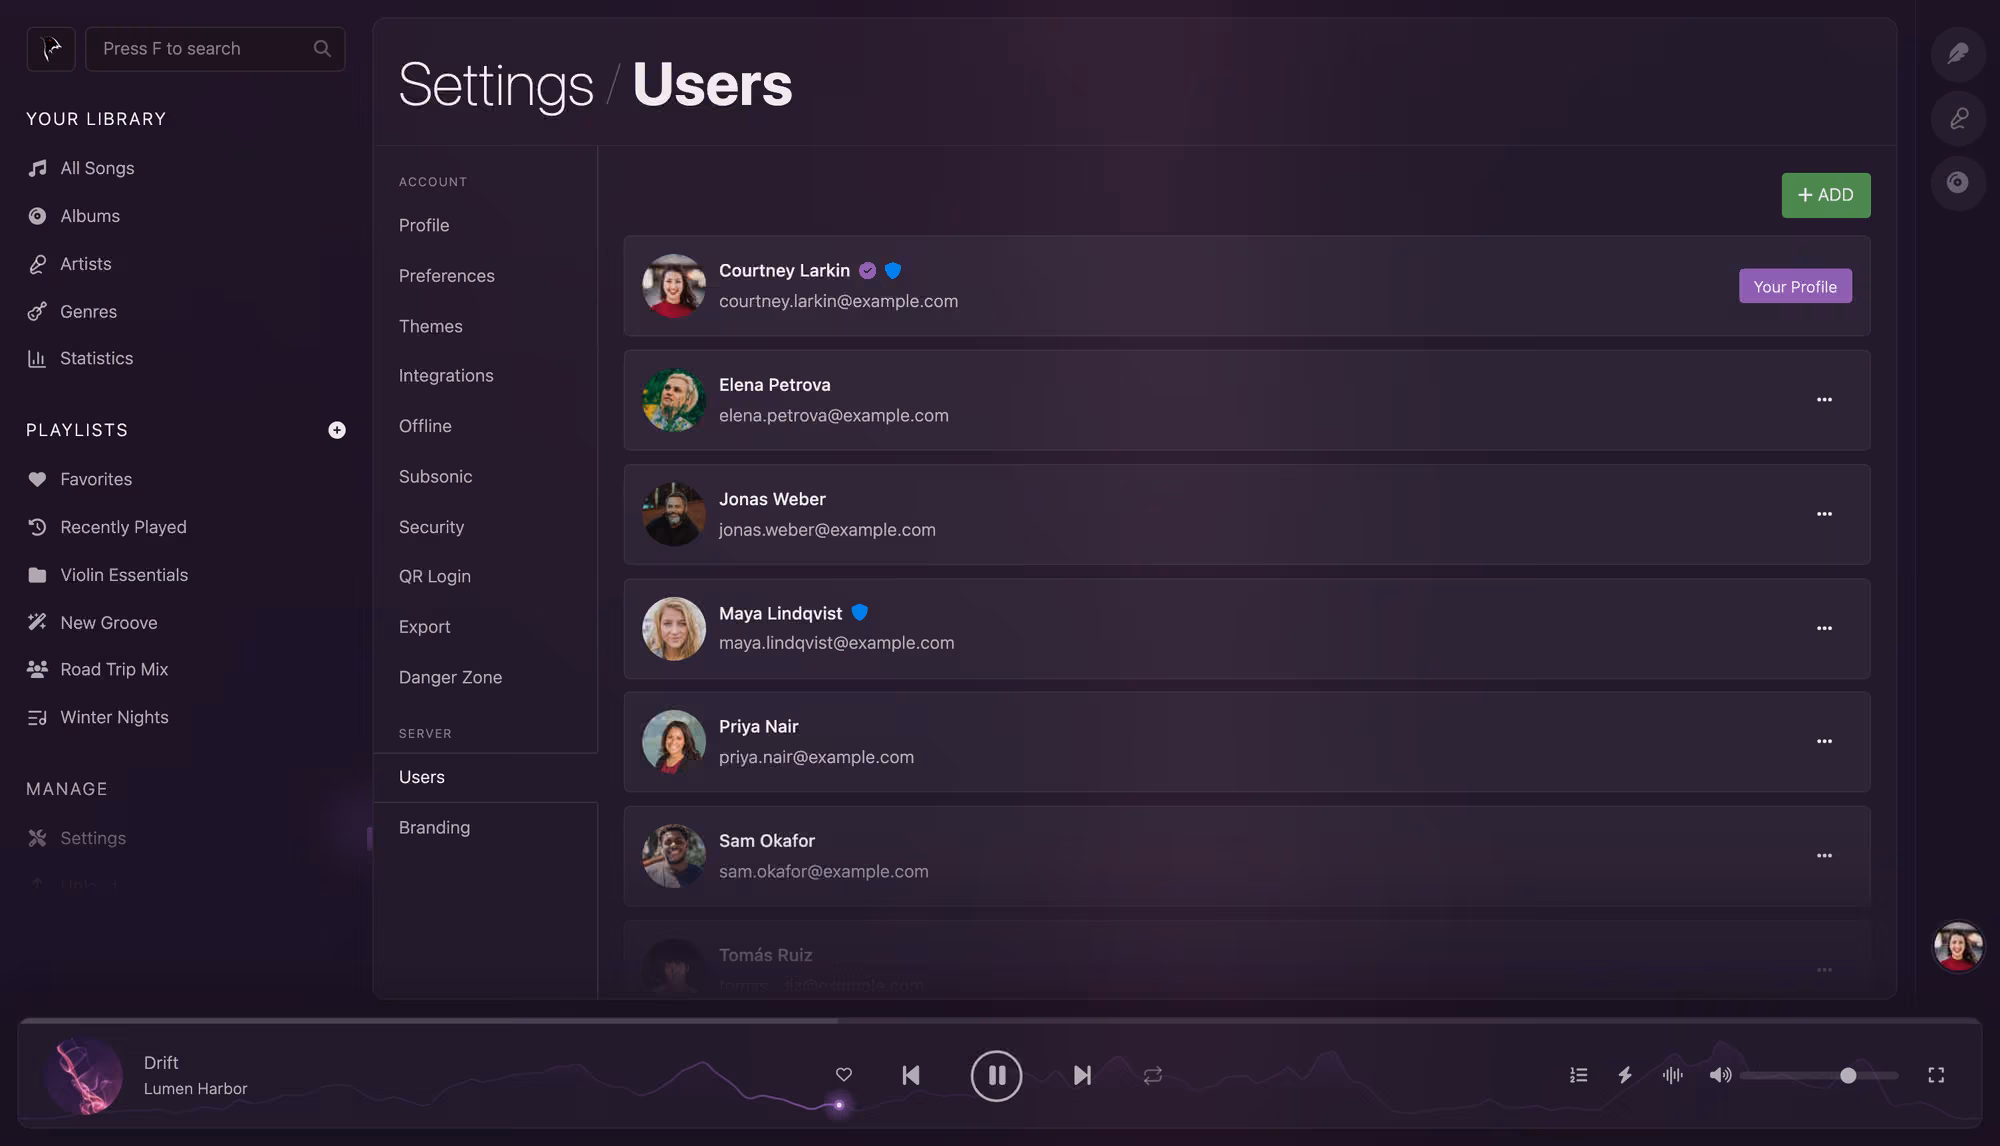Open the profile avatar at bottom right
The image size is (2000, 1146).
point(1958,946)
